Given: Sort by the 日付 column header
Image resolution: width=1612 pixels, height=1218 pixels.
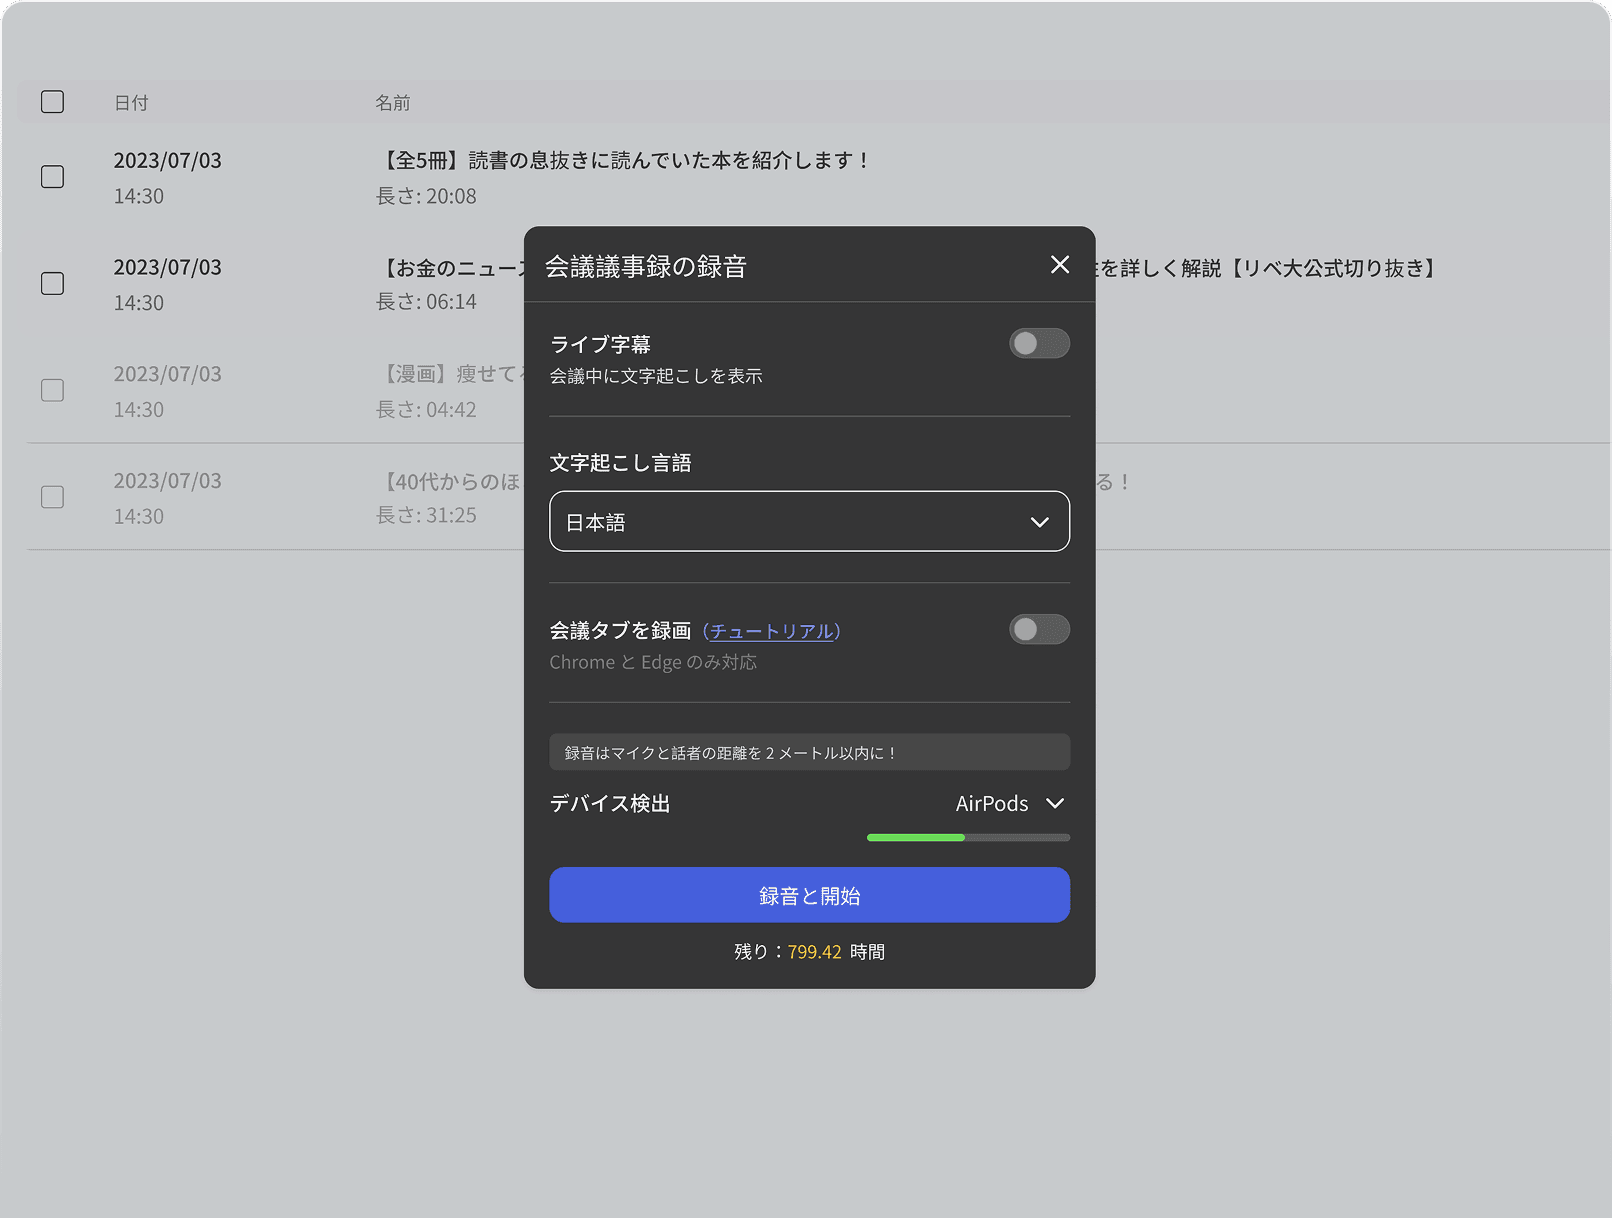Looking at the screenshot, I should pyautogui.click(x=131, y=103).
